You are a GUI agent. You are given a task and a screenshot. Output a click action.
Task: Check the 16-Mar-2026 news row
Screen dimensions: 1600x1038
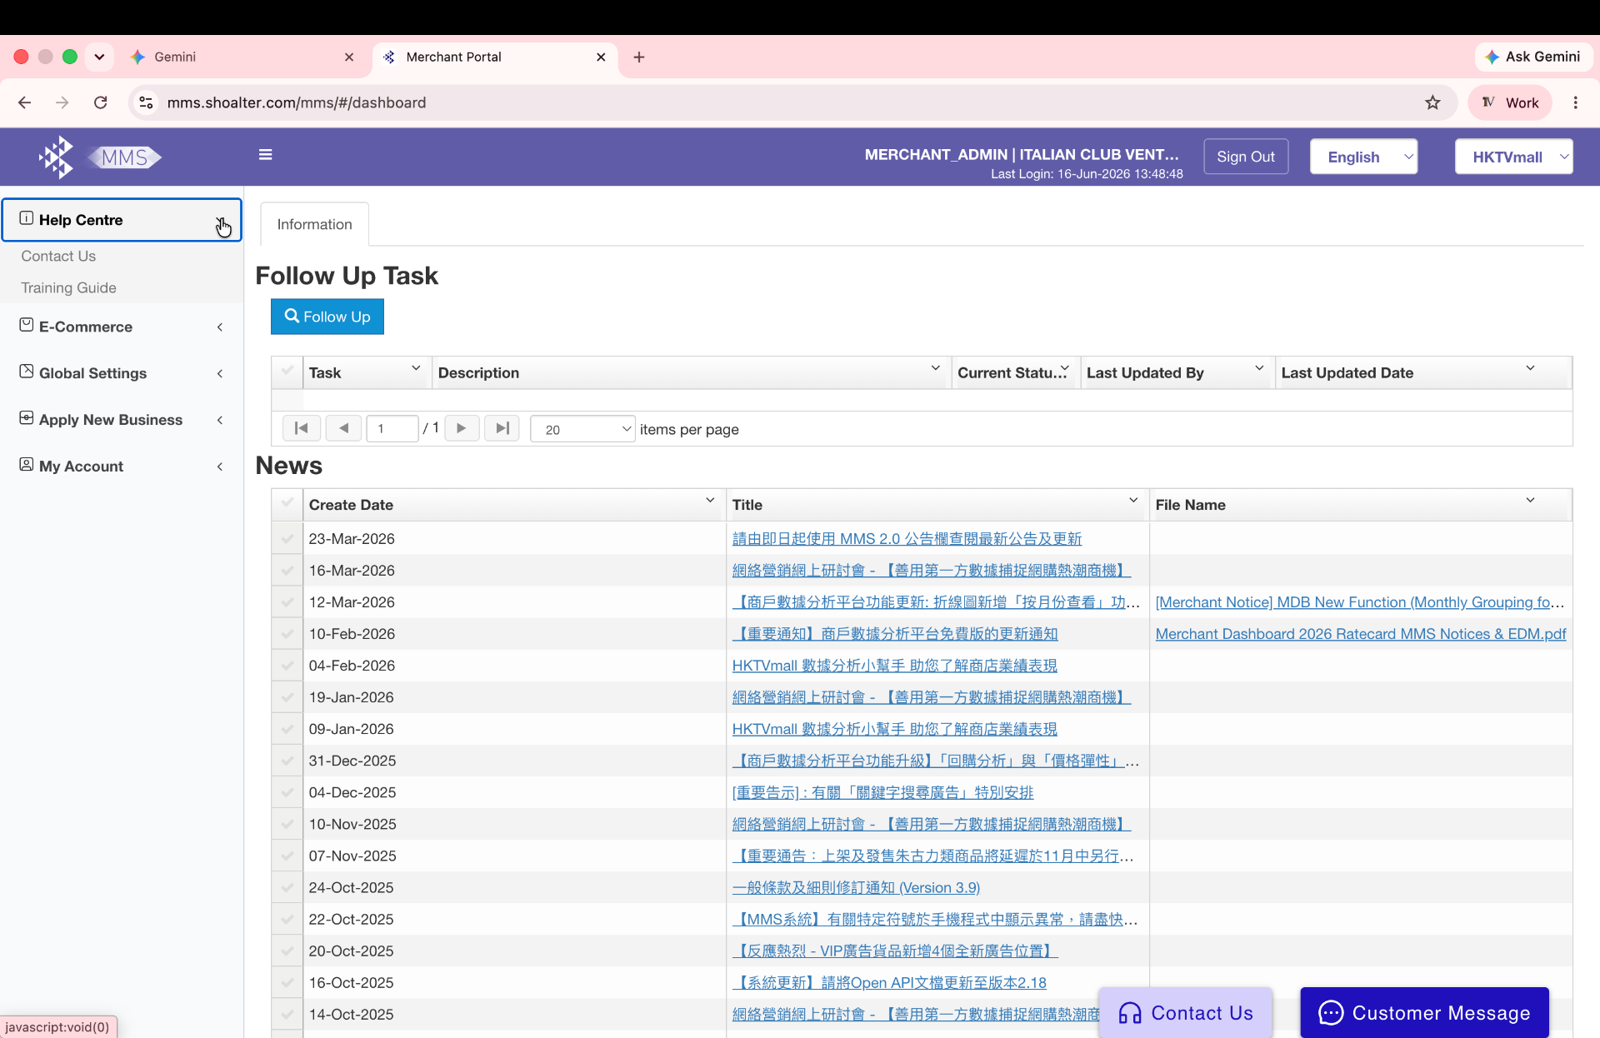(287, 570)
